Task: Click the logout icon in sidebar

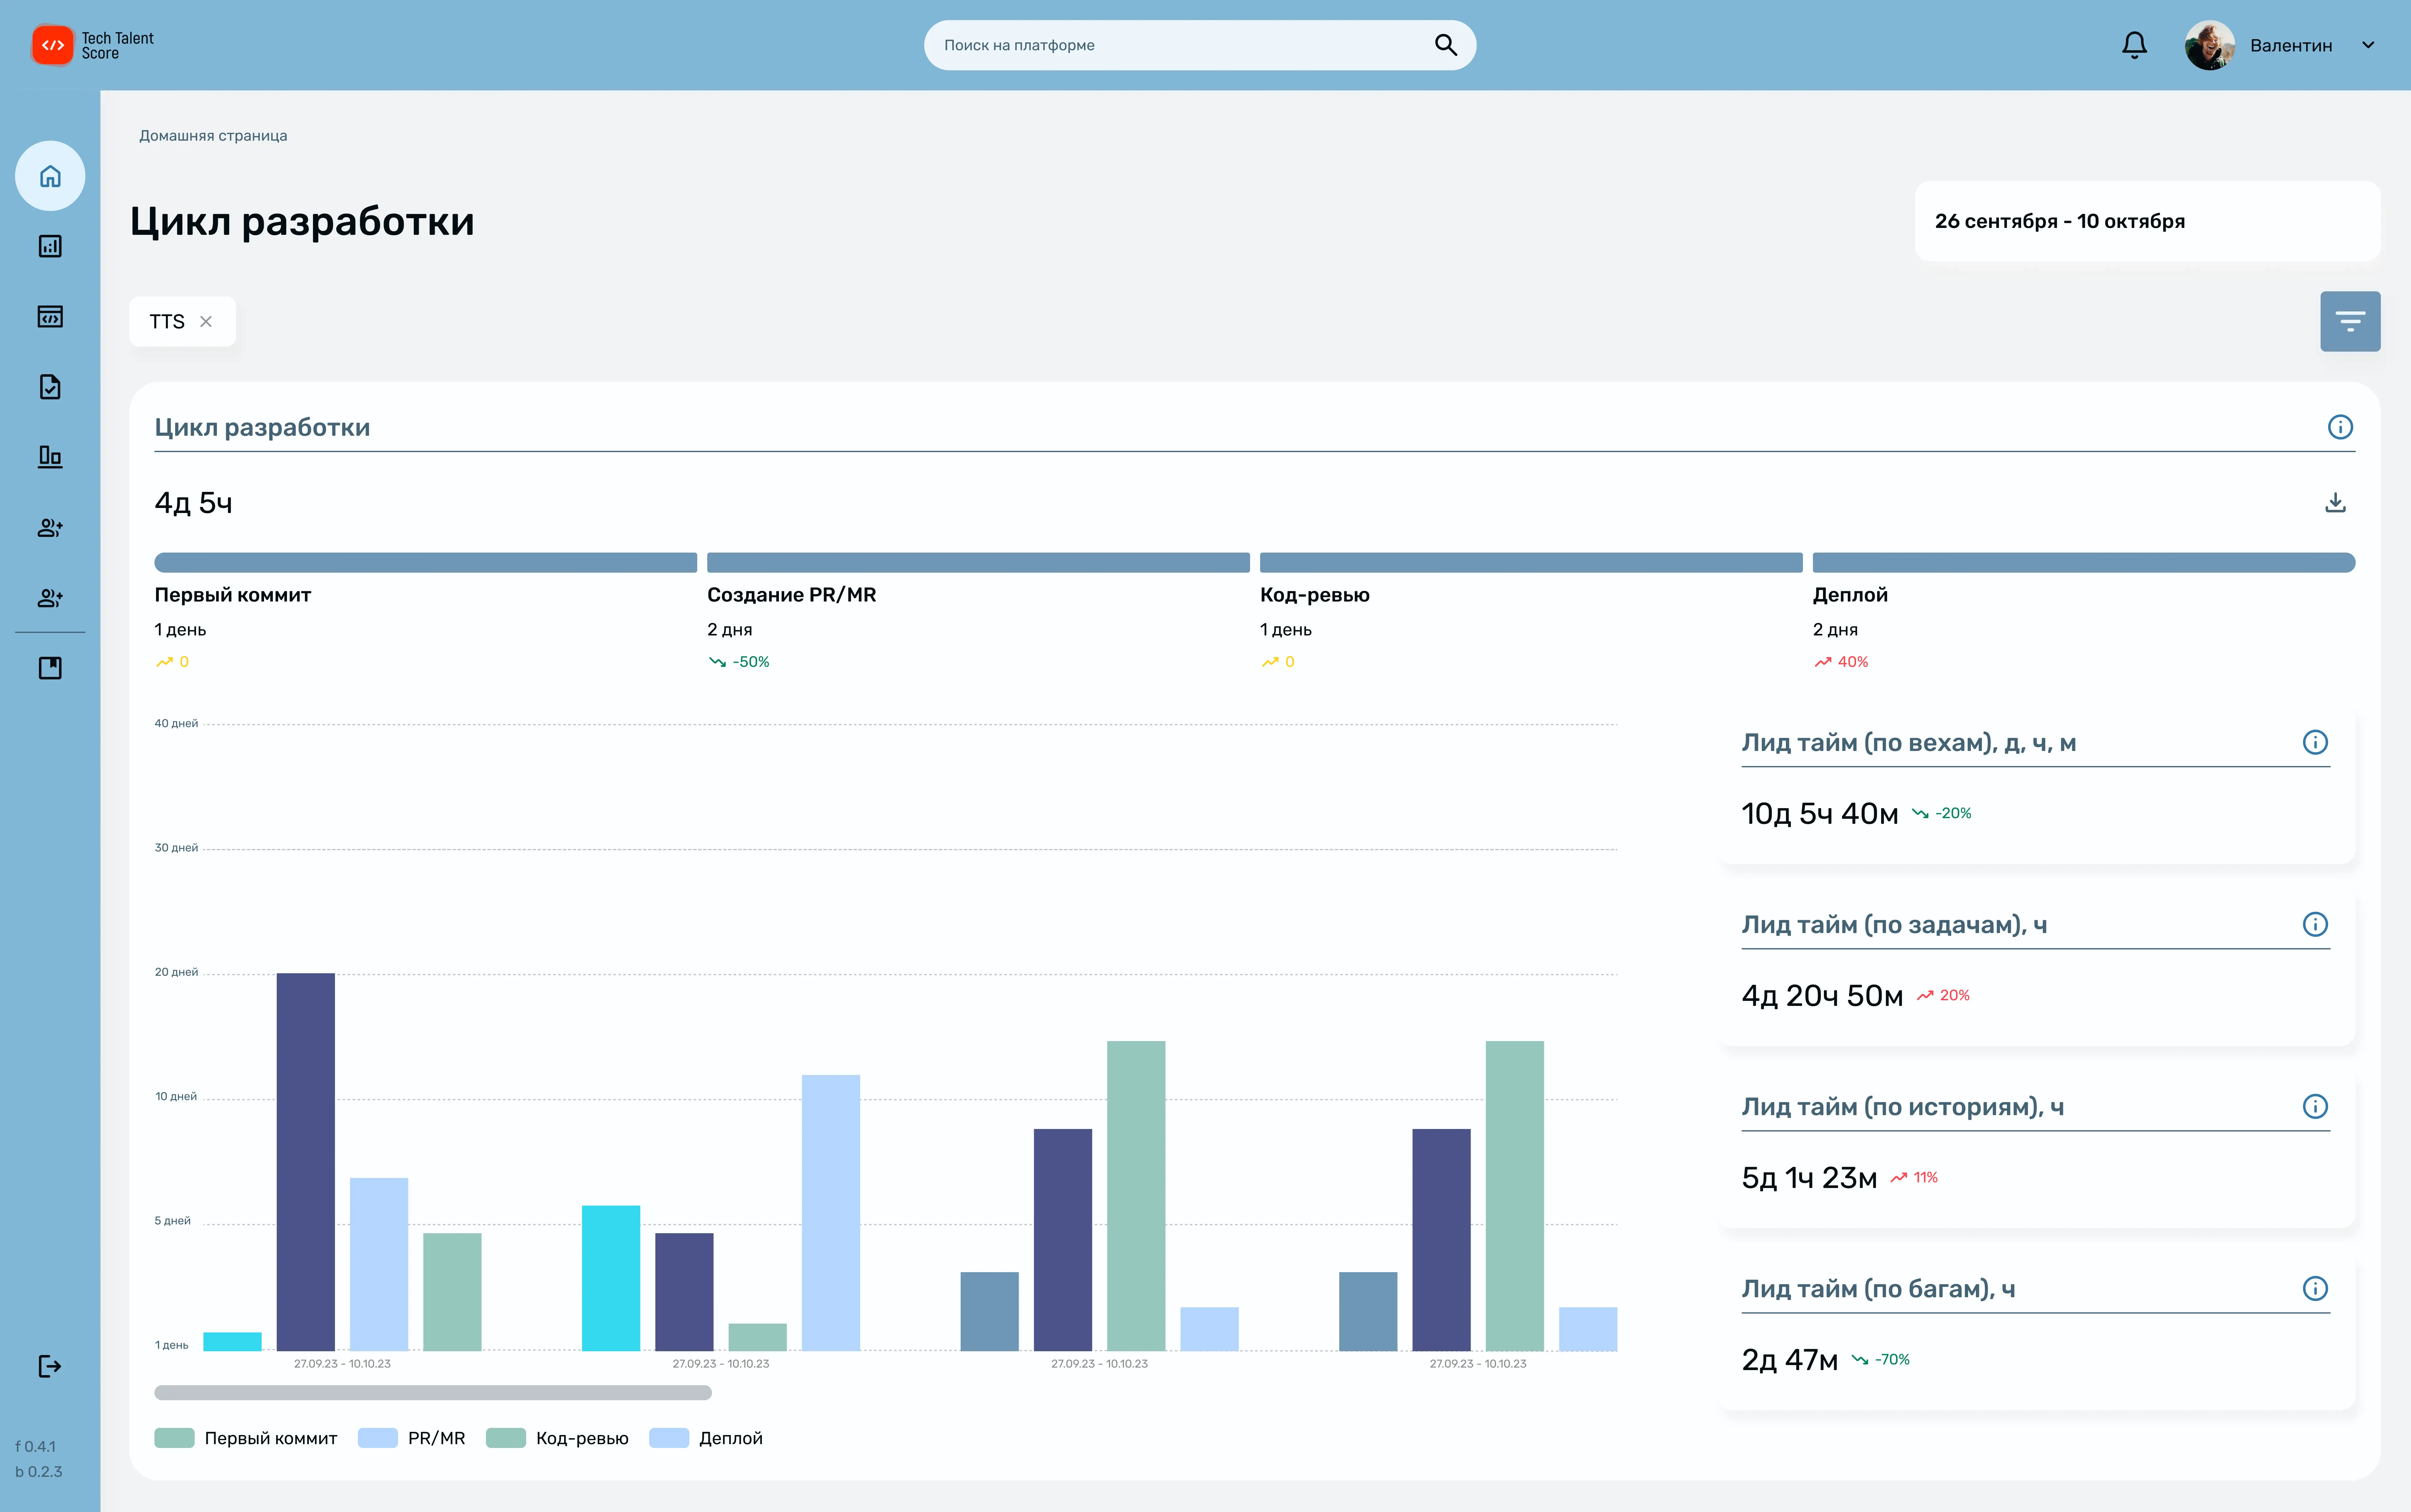Action: point(50,1366)
